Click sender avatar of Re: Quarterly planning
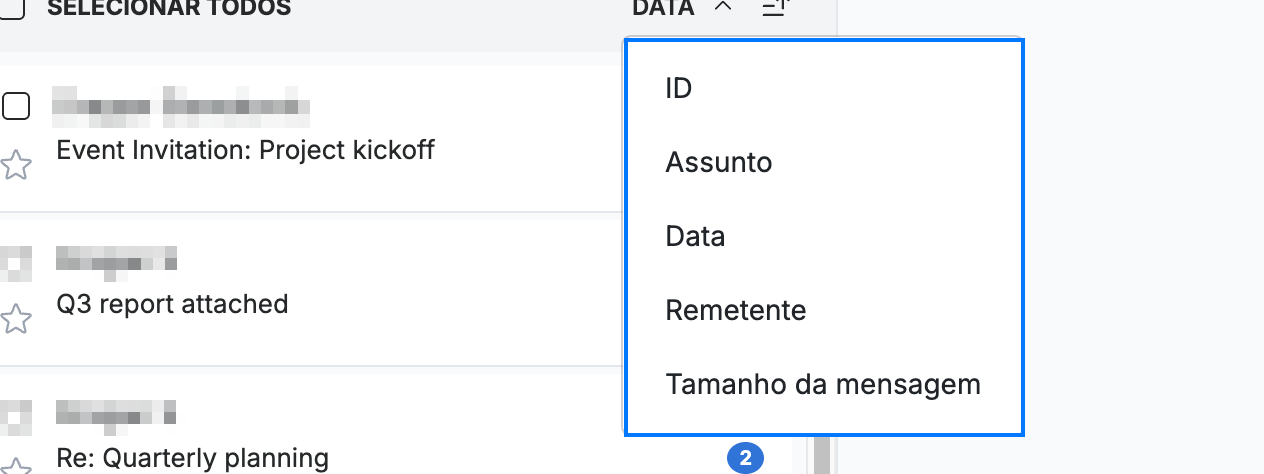 [x=14, y=412]
